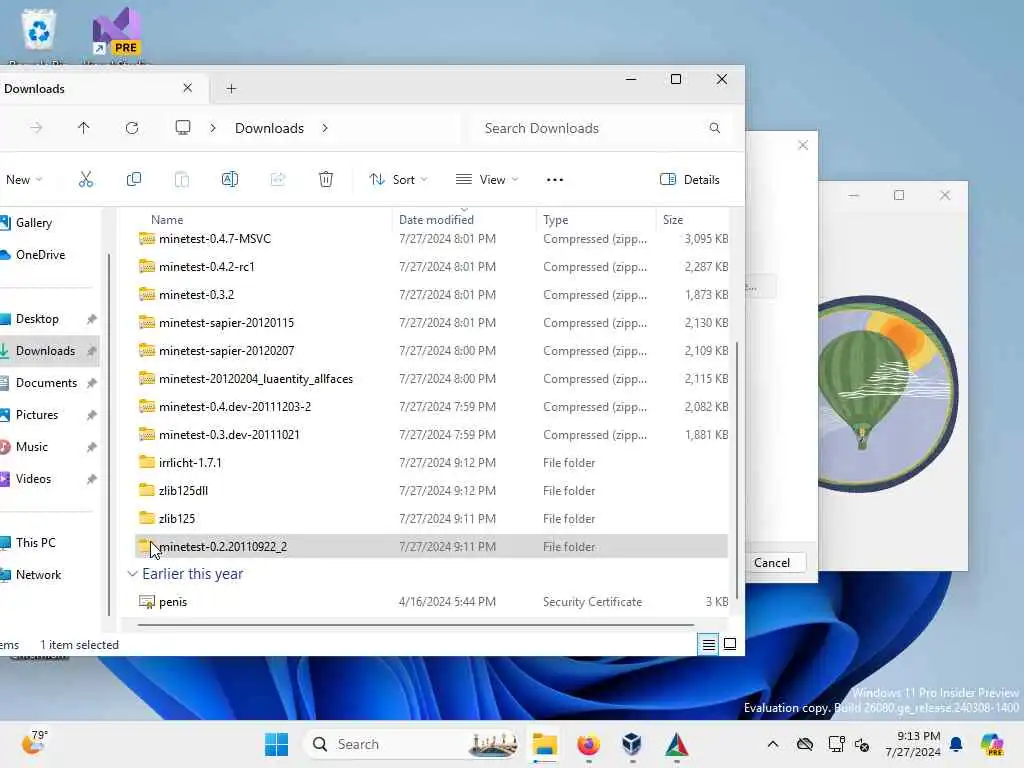Open the Sort dropdown
This screenshot has width=1024, height=768.
[398, 180]
